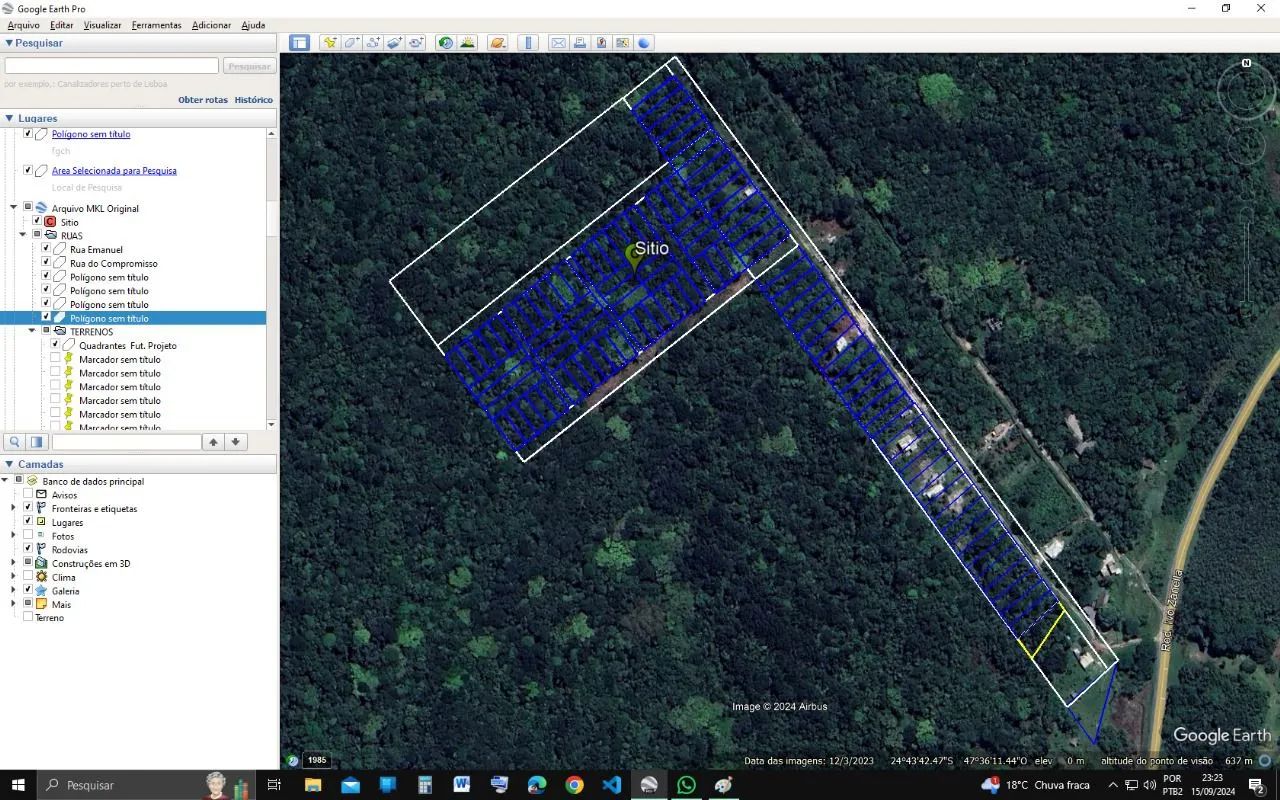Disable the Fronteiras e etiquetas layer checkbox
The width and height of the screenshot is (1280, 800).
pos(28,508)
